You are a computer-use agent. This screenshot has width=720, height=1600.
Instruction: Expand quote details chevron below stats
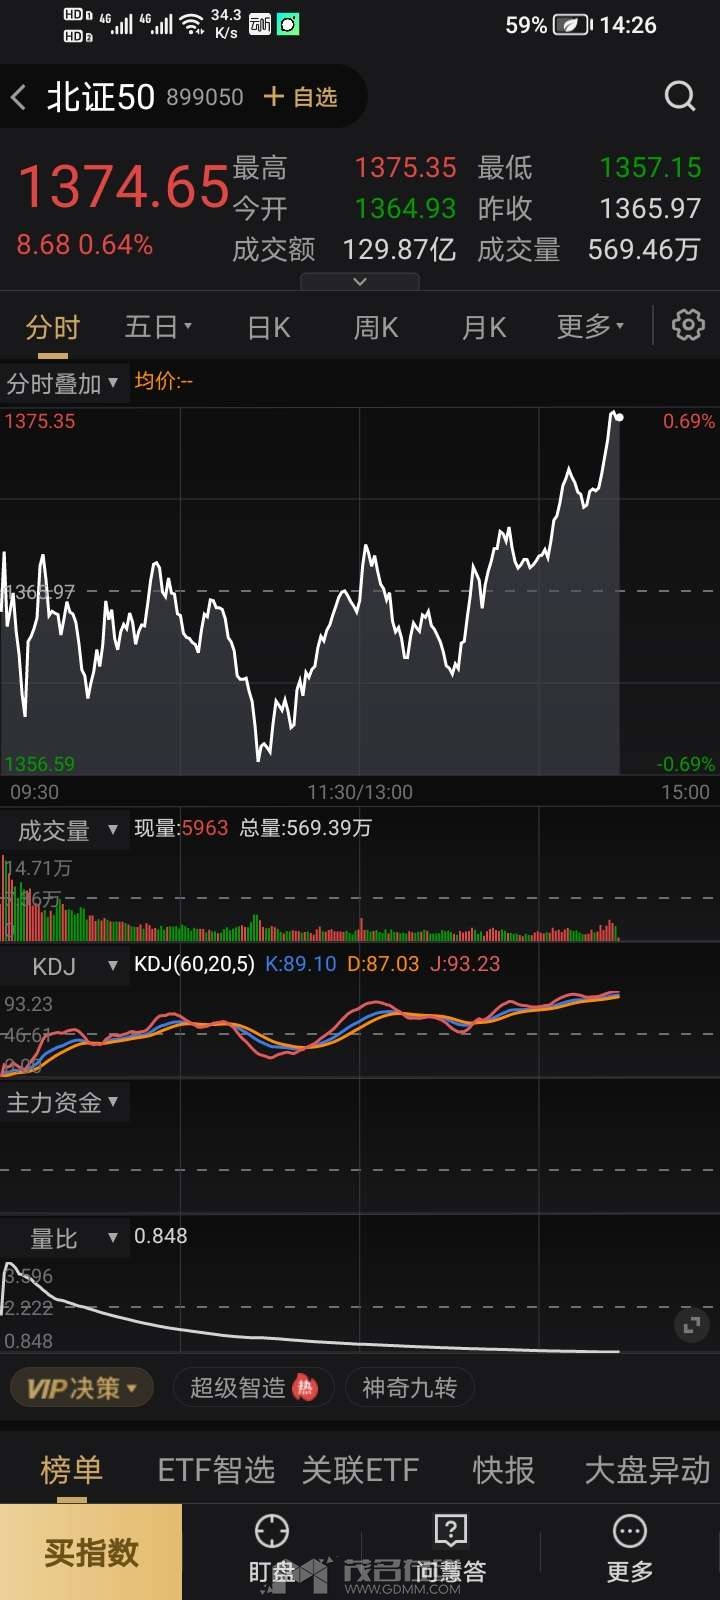click(x=360, y=282)
